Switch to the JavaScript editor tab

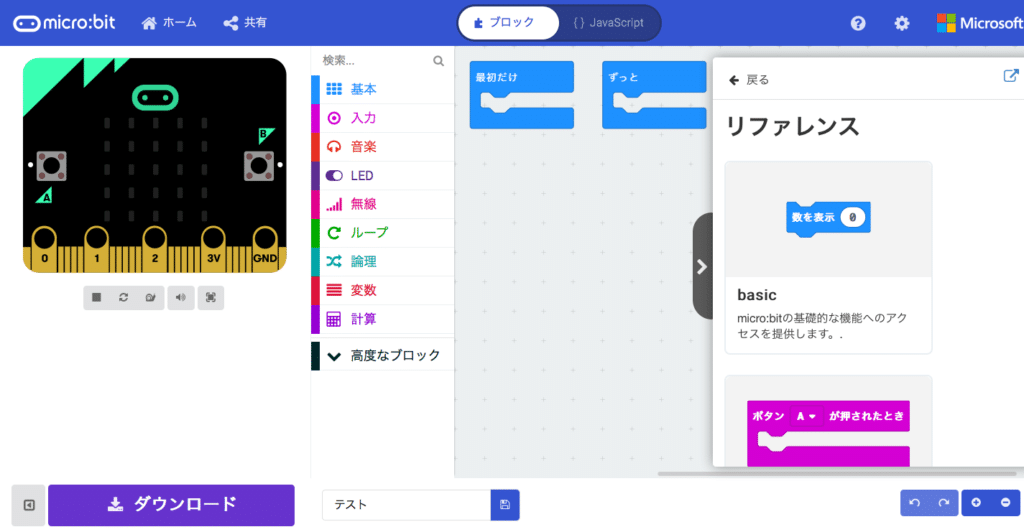click(609, 23)
